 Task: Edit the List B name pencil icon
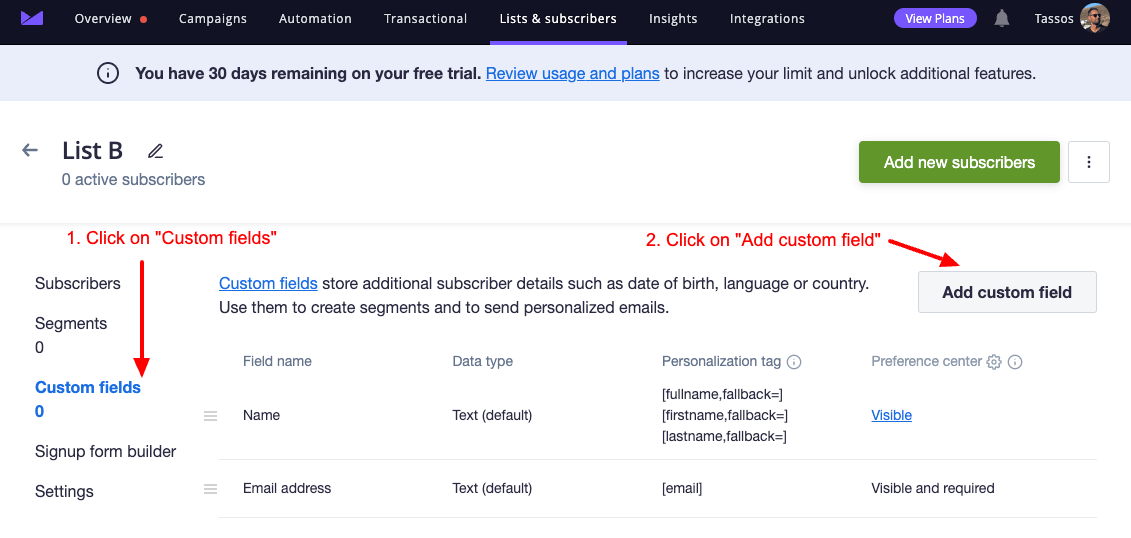click(155, 151)
